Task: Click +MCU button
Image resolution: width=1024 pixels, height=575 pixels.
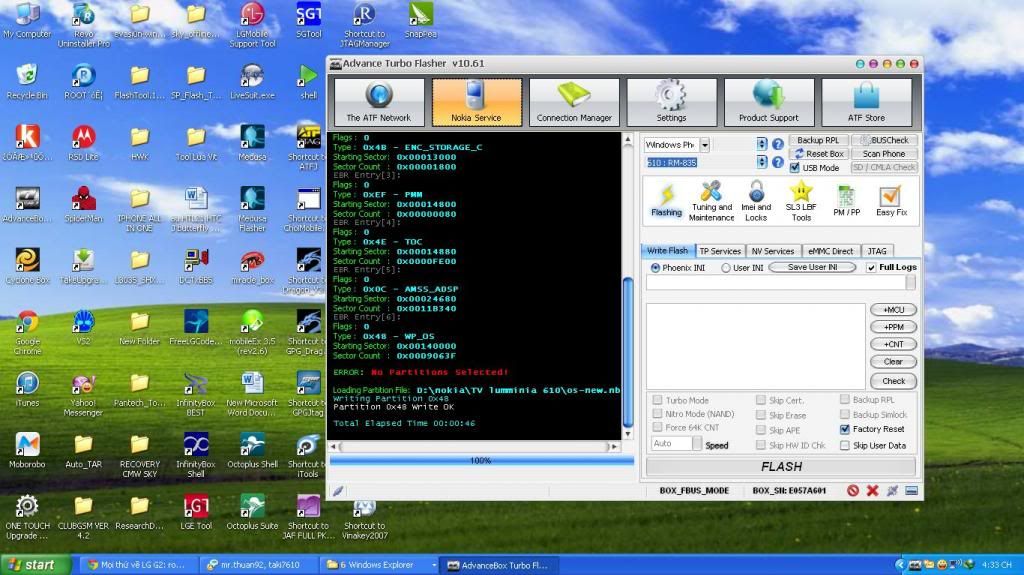Action: tap(893, 310)
